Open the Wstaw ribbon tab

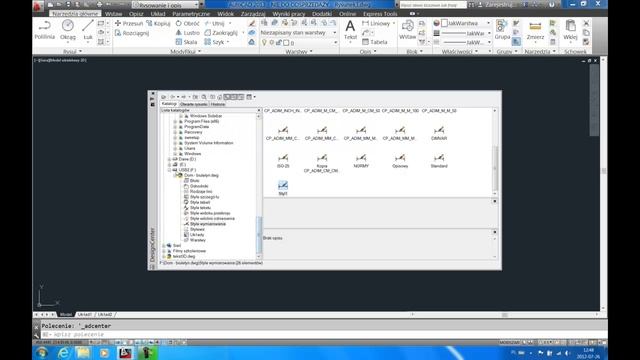pos(113,14)
